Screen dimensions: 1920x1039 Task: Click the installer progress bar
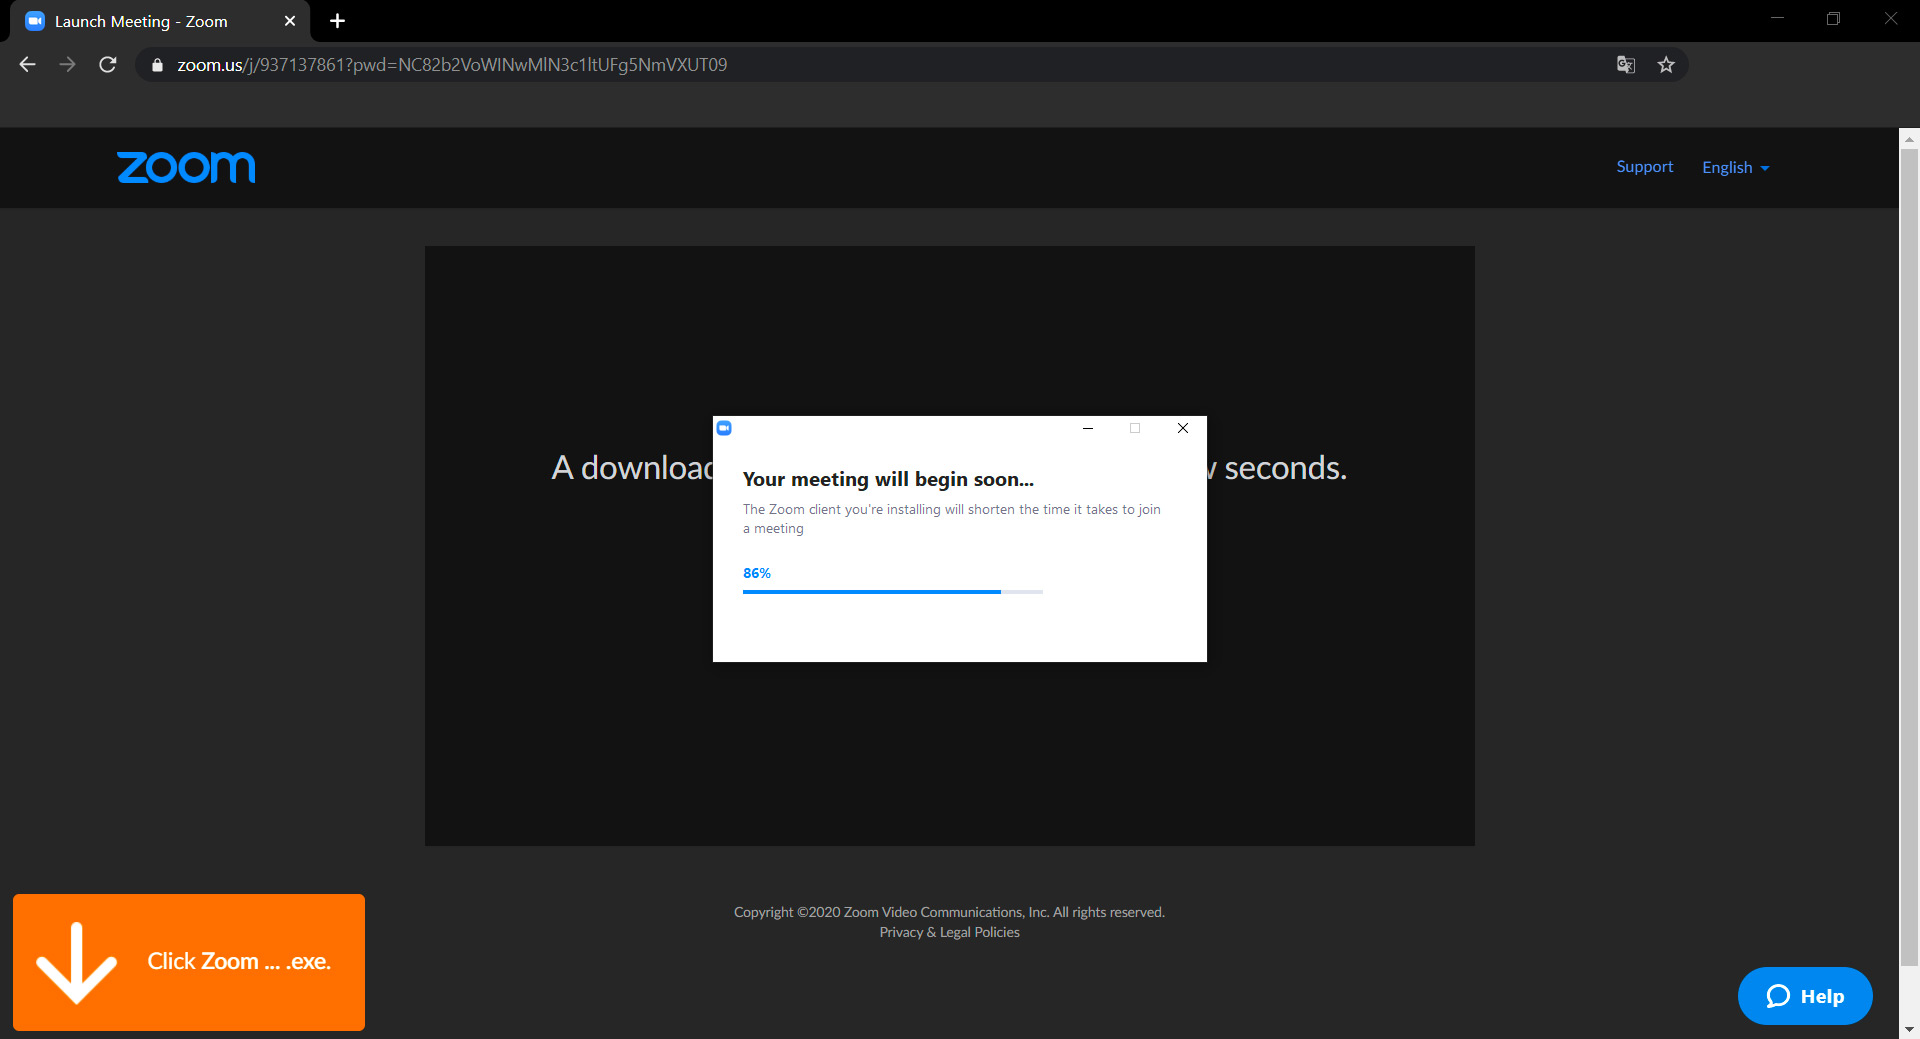(892, 592)
